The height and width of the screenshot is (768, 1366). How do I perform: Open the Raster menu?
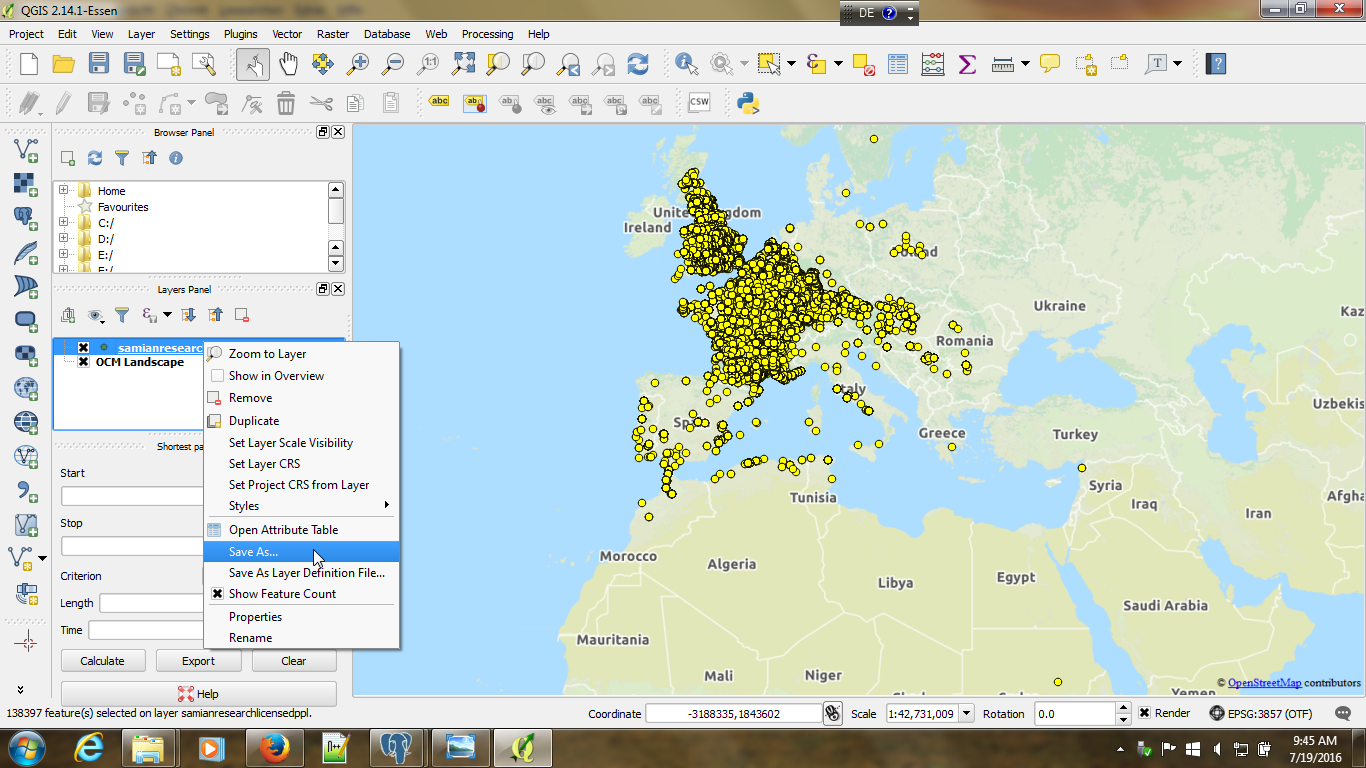tap(333, 34)
